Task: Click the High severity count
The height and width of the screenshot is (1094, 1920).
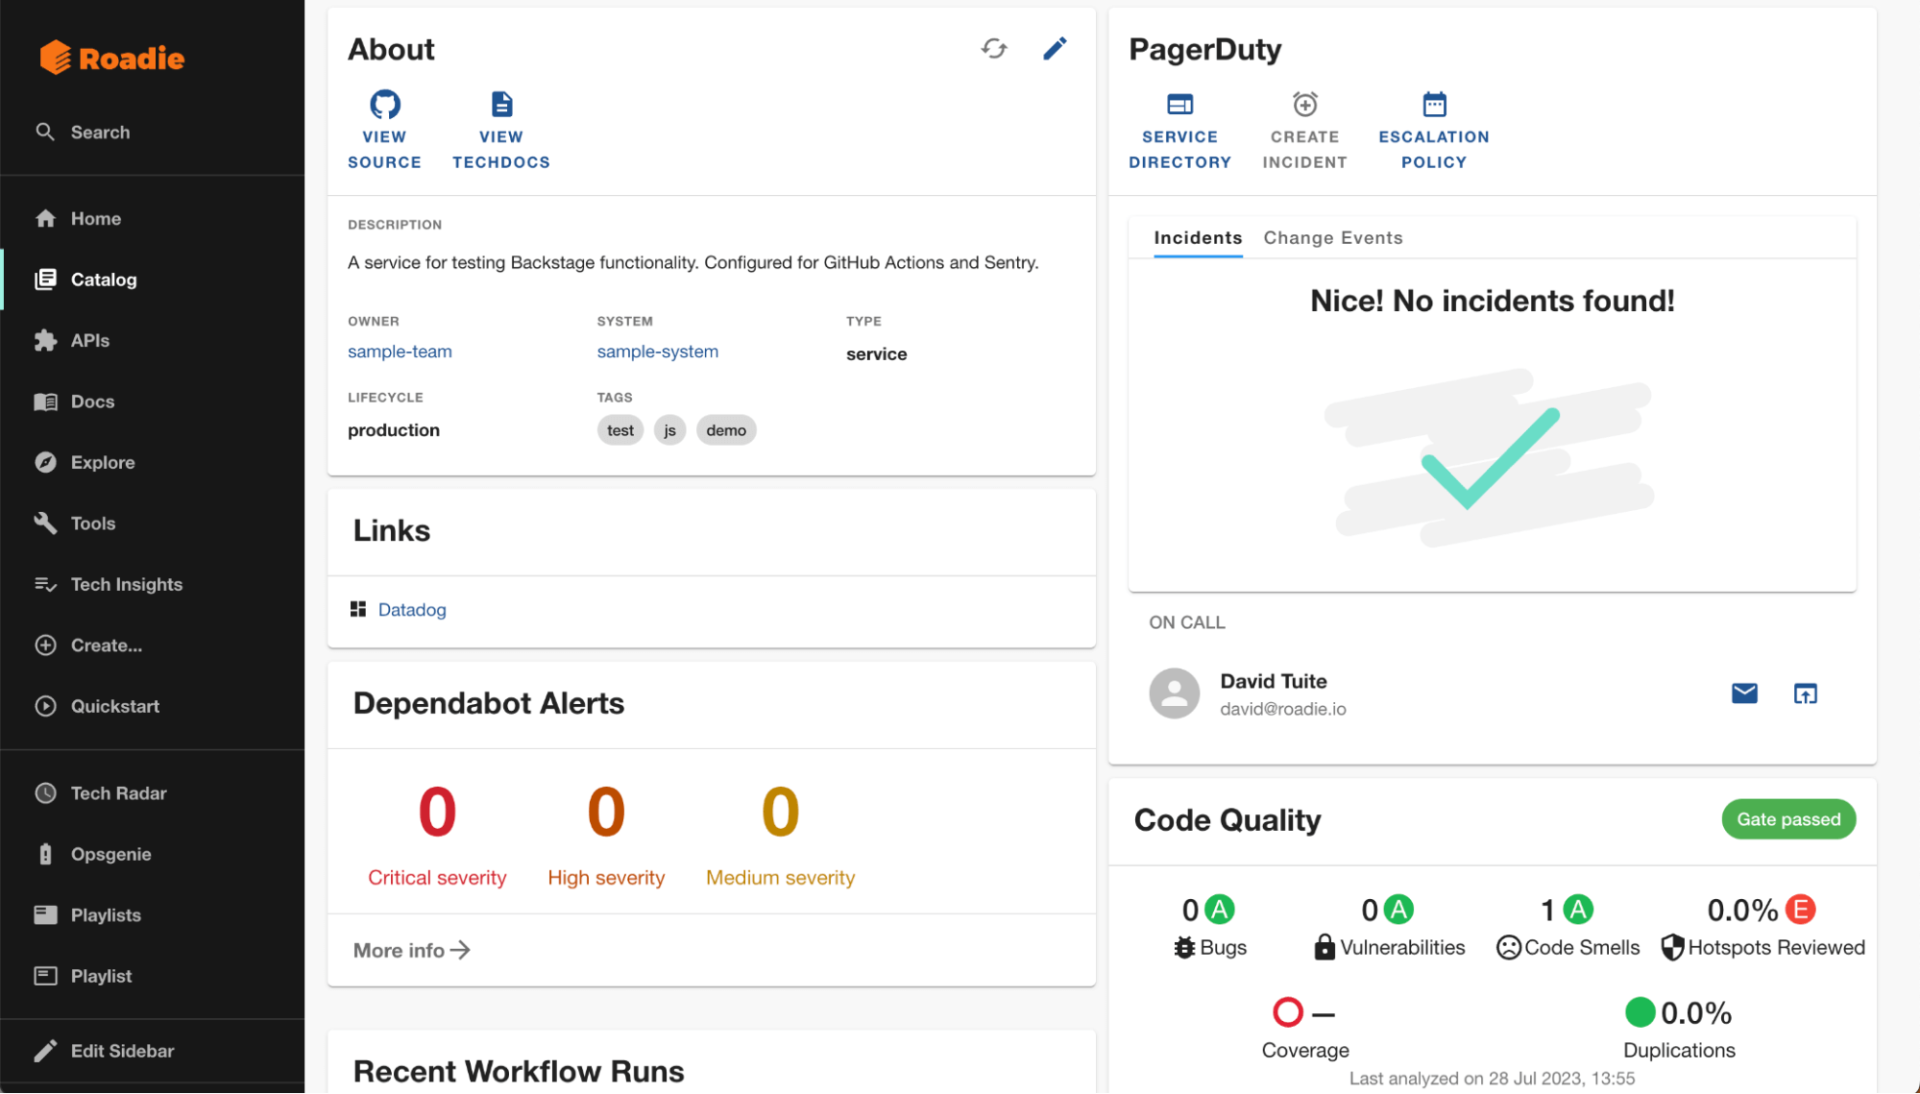Action: 606,812
